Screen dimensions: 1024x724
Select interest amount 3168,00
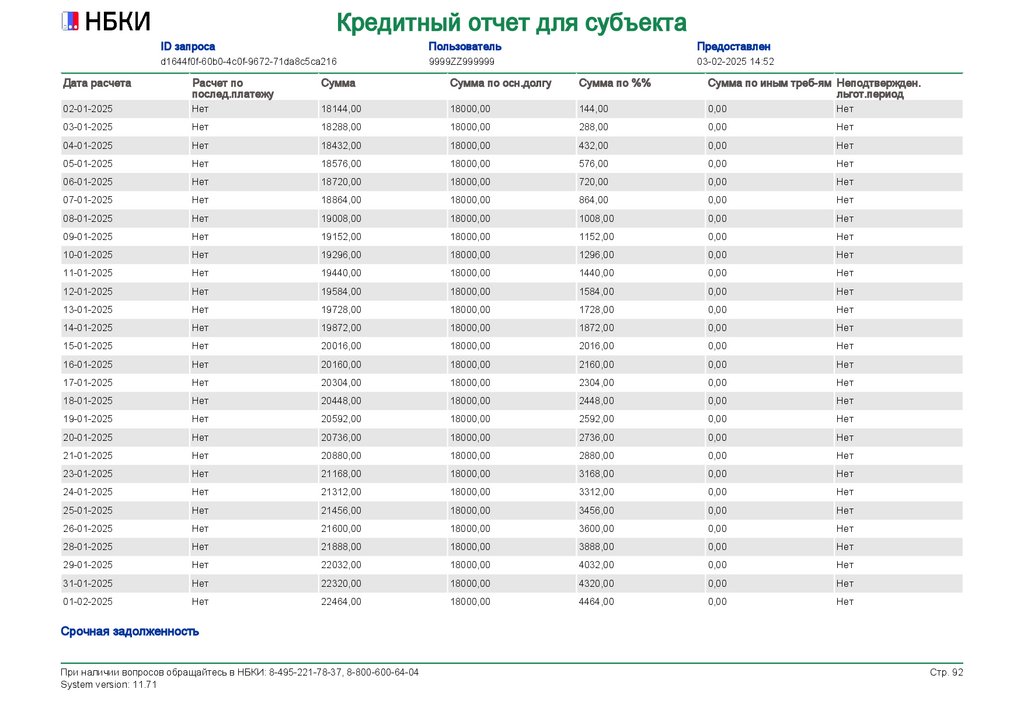[596, 474]
